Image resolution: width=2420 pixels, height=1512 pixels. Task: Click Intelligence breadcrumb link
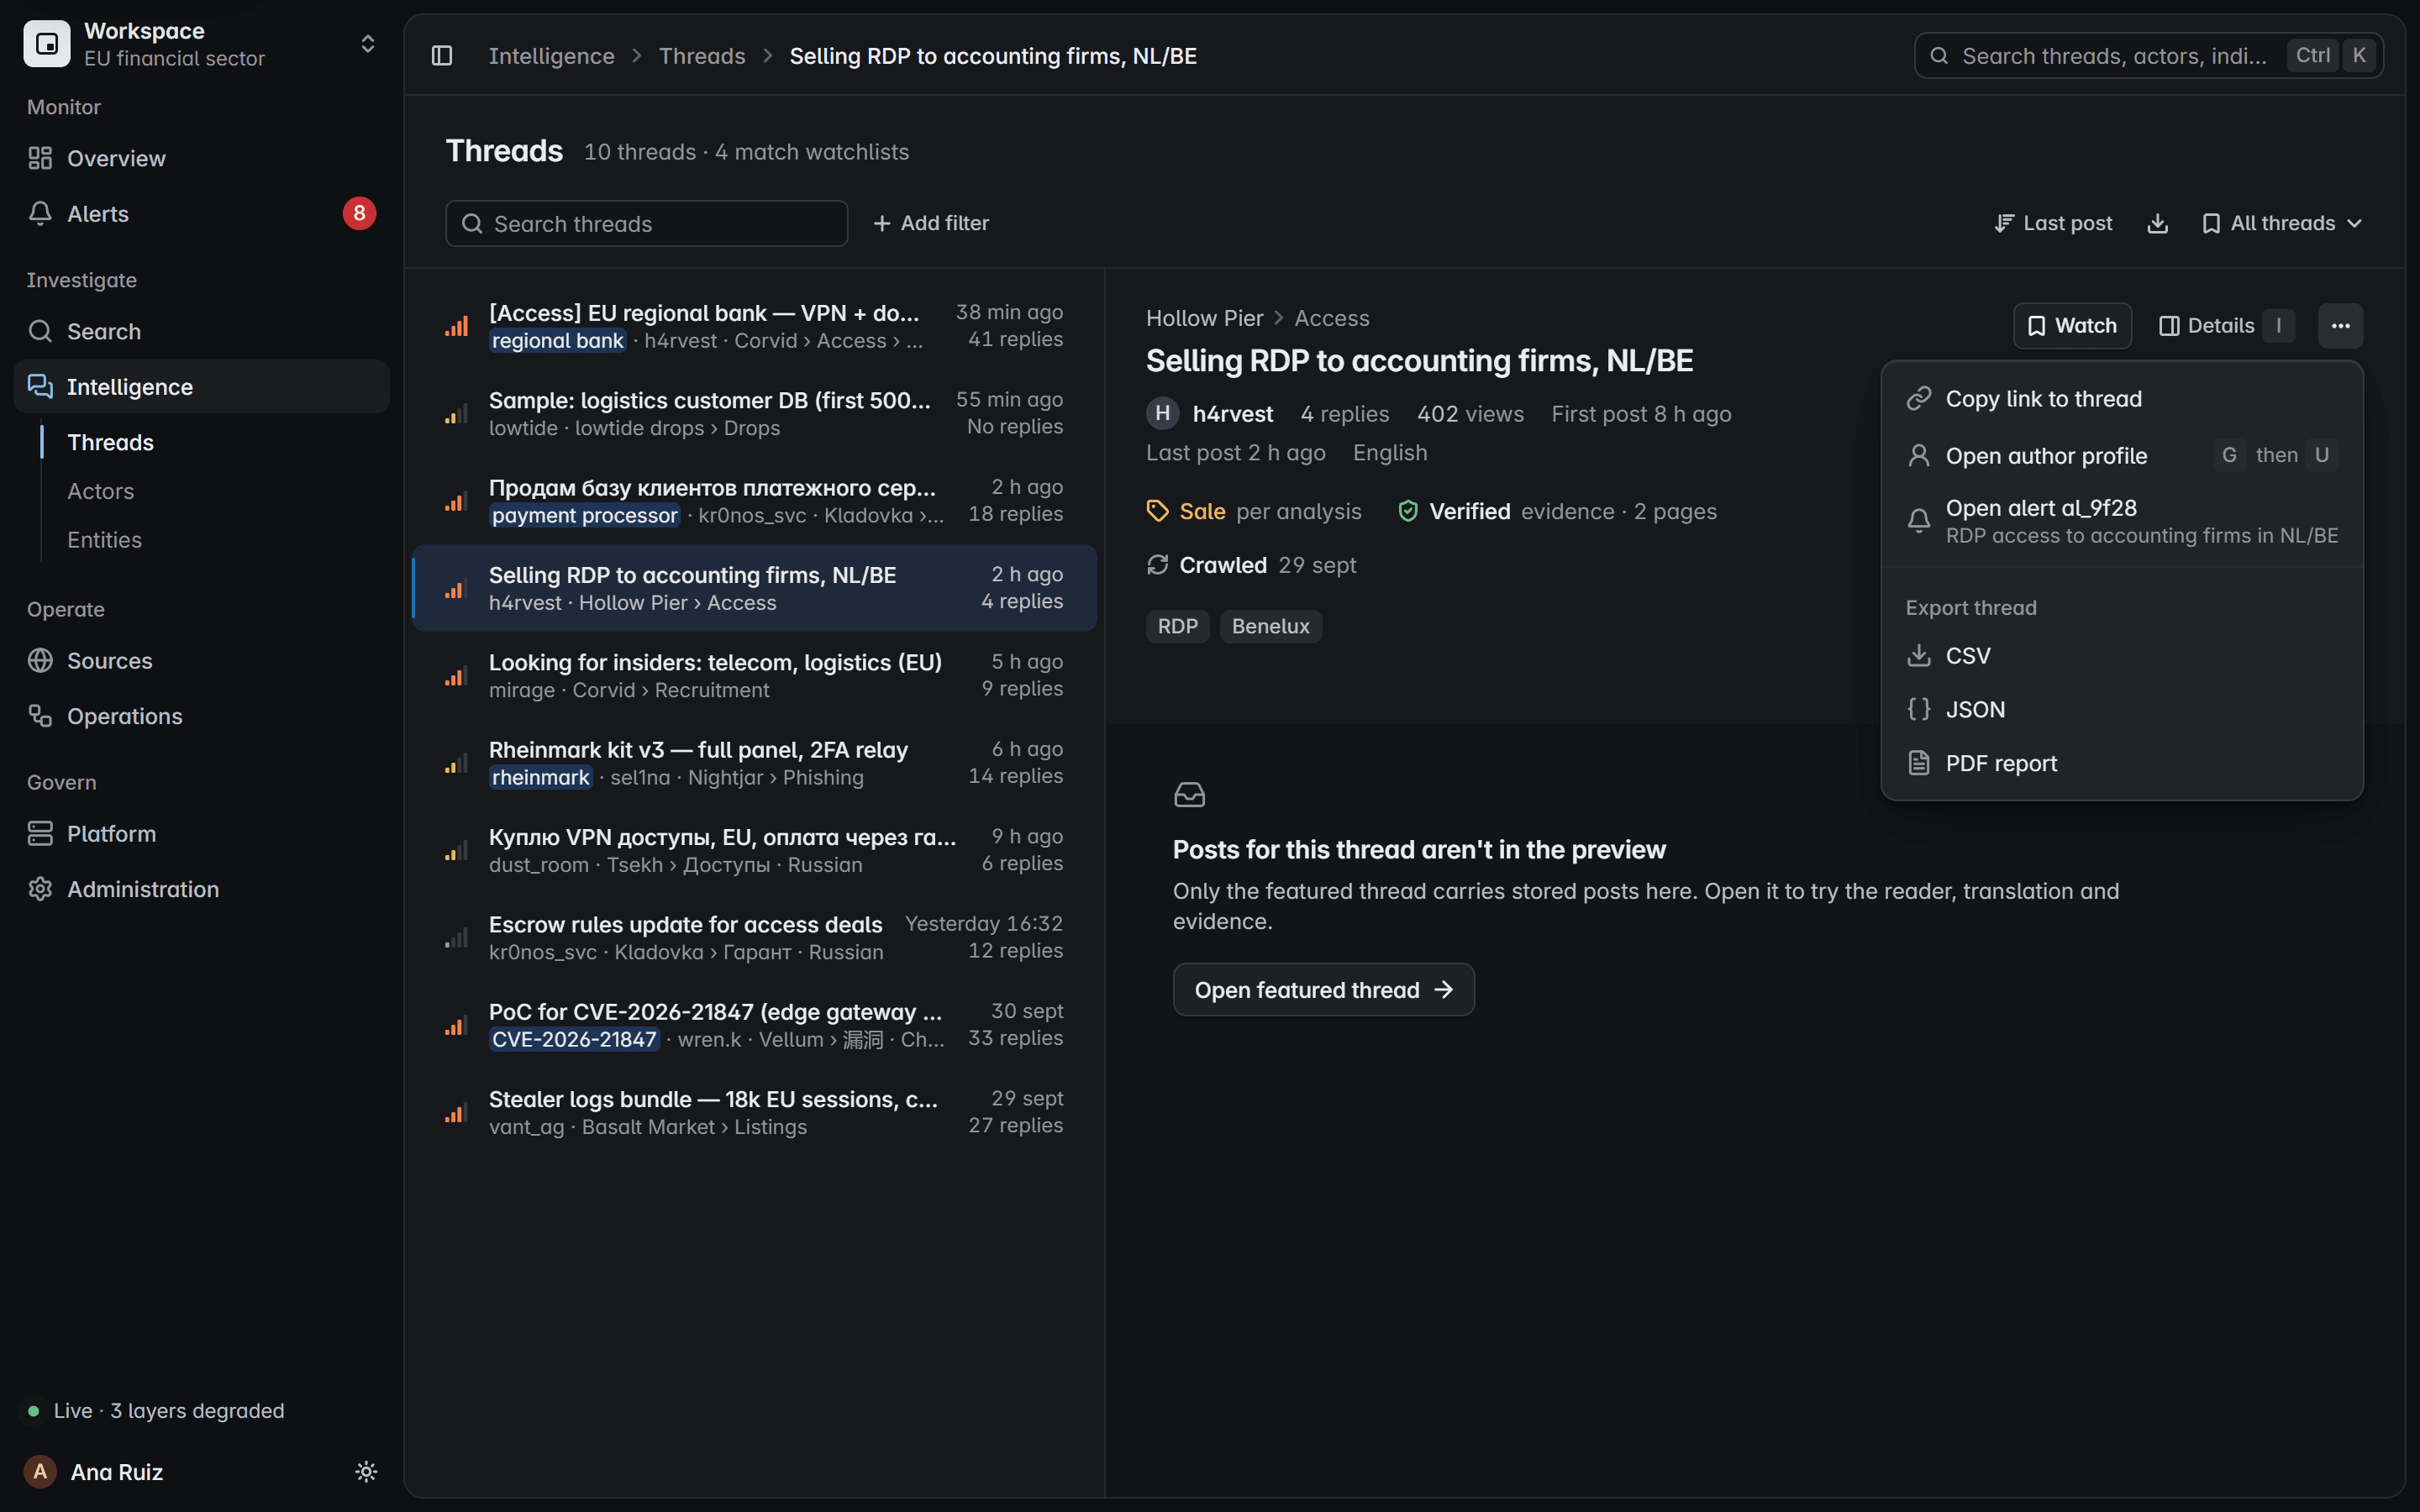pos(551,56)
